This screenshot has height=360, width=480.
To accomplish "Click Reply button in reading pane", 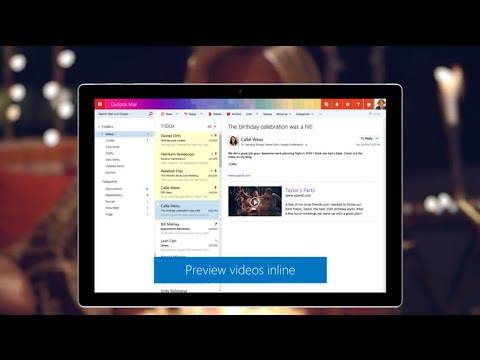I will pyautogui.click(x=366, y=138).
